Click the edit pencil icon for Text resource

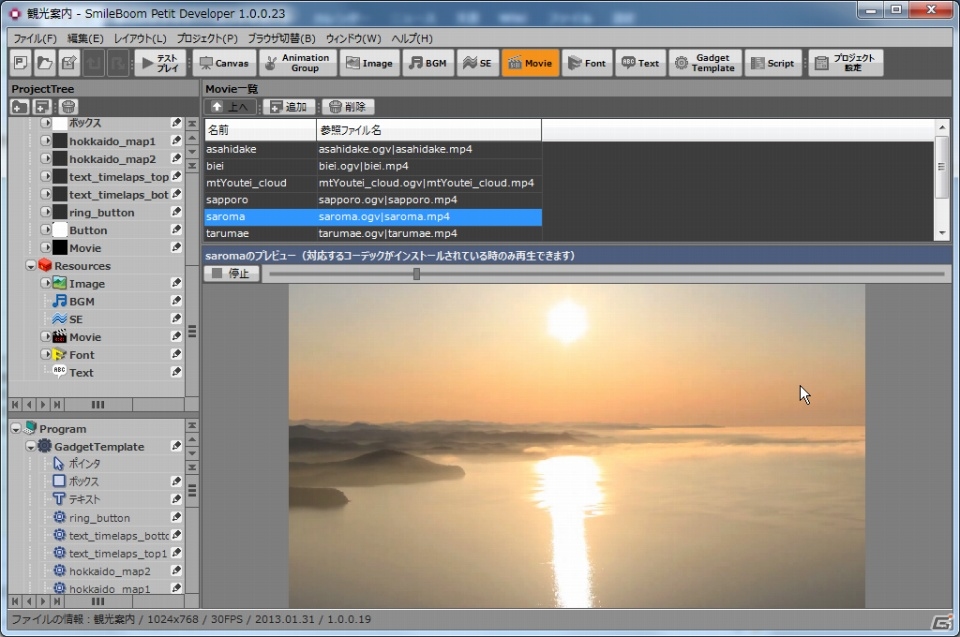pos(176,371)
